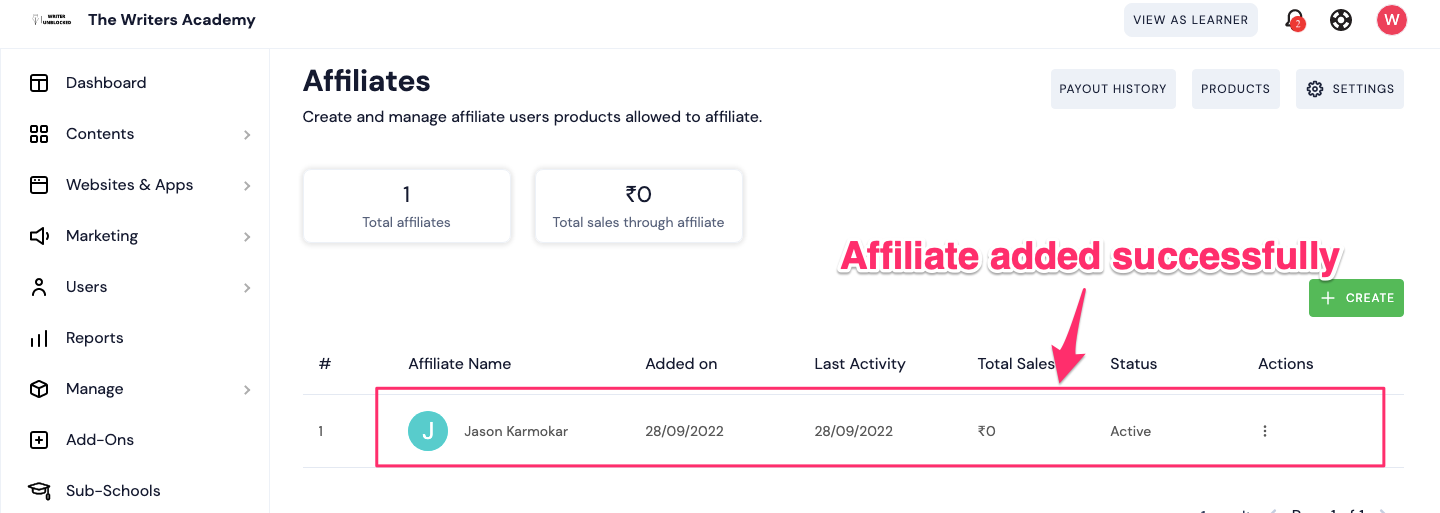Expand the Websites & Apps chevron

pos(246,185)
